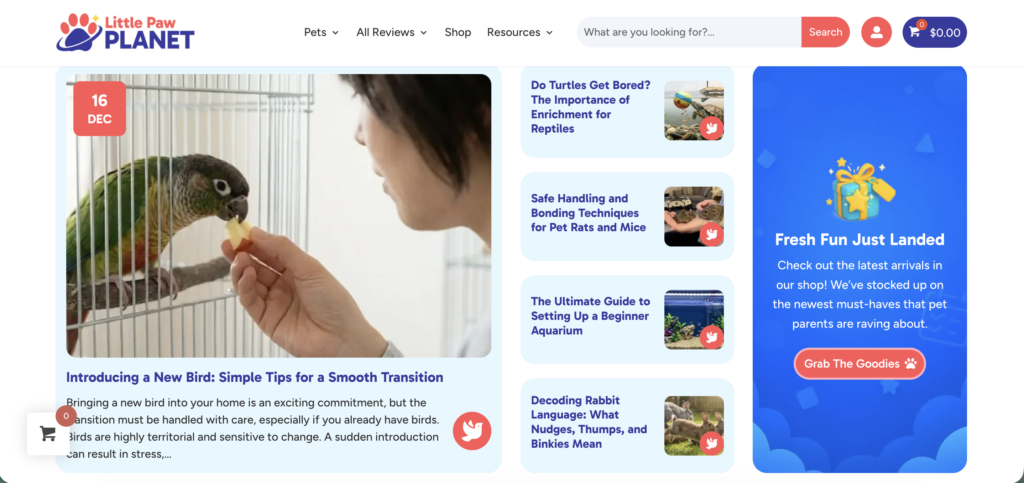Open the Shop menu item

click(x=458, y=32)
